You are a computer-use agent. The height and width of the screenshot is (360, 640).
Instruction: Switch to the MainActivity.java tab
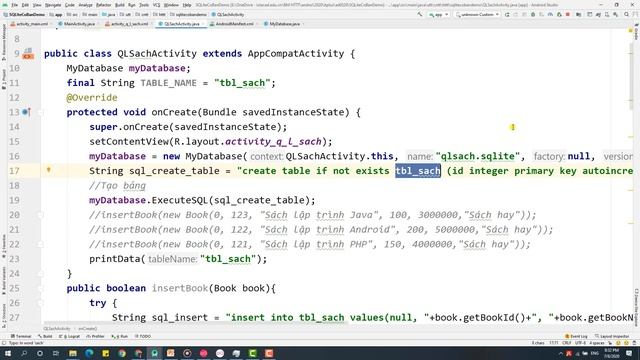click(x=77, y=24)
